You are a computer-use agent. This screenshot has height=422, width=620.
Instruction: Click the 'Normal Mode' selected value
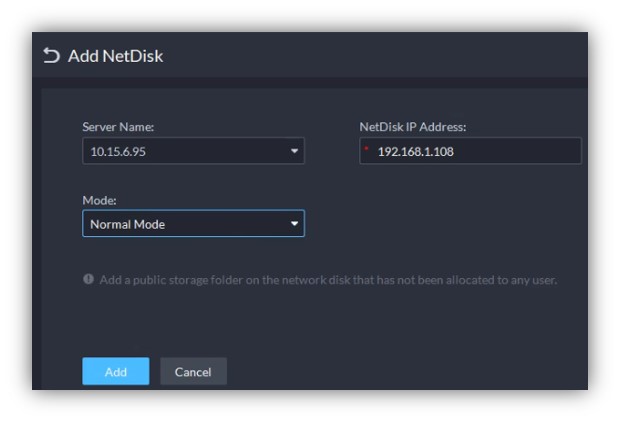(x=128, y=224)
